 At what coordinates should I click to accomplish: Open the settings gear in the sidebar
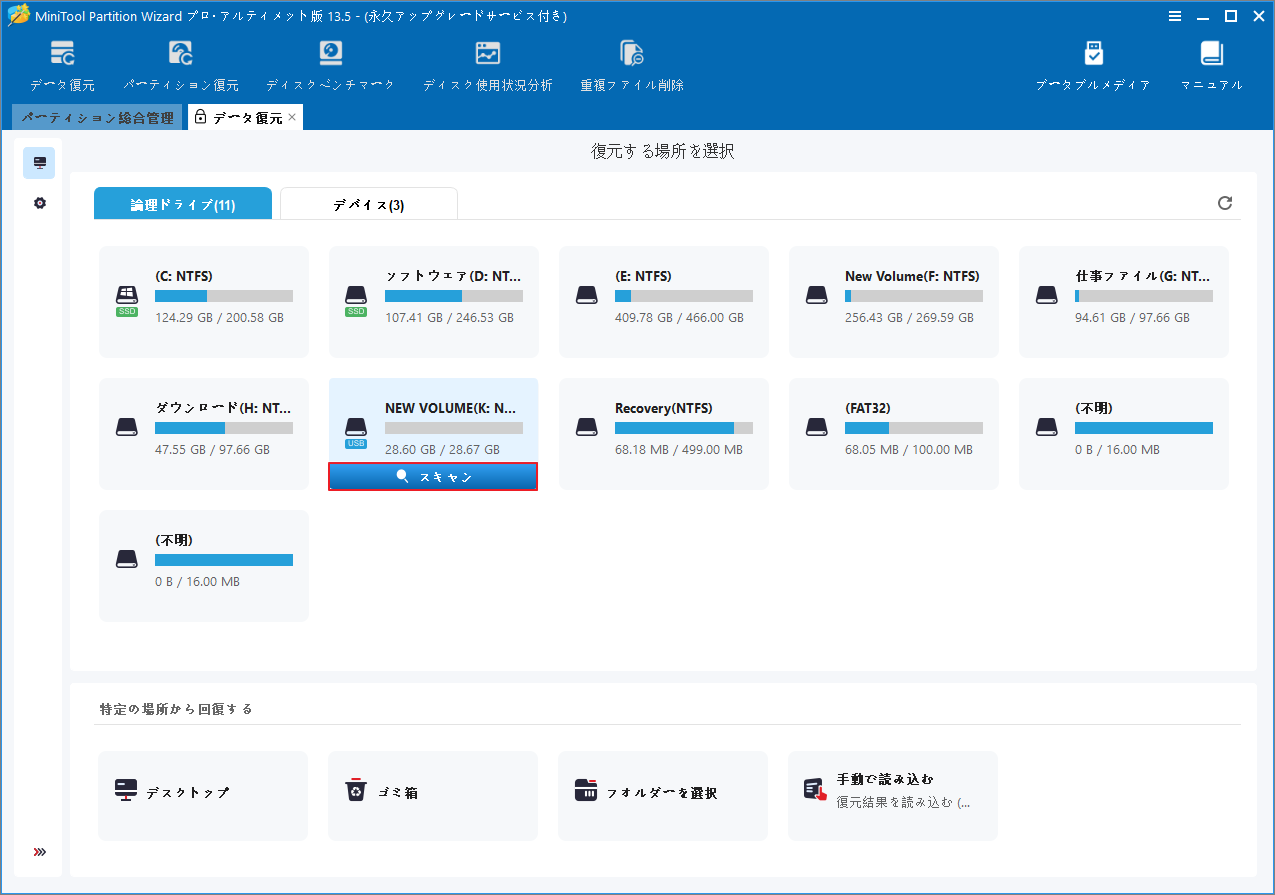coord(39,202)
